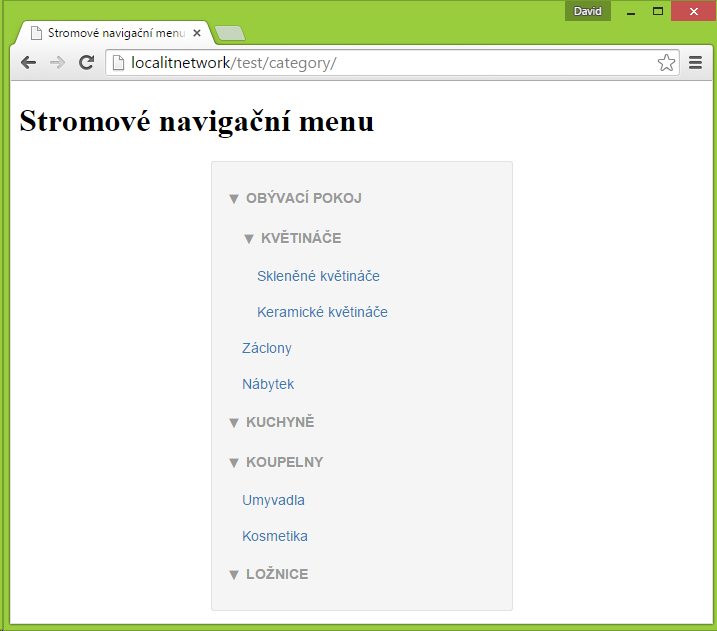Maximize the browser window
Image resolution: width=717 pixels, height=631 pixels.
click(x=658, y=11)
